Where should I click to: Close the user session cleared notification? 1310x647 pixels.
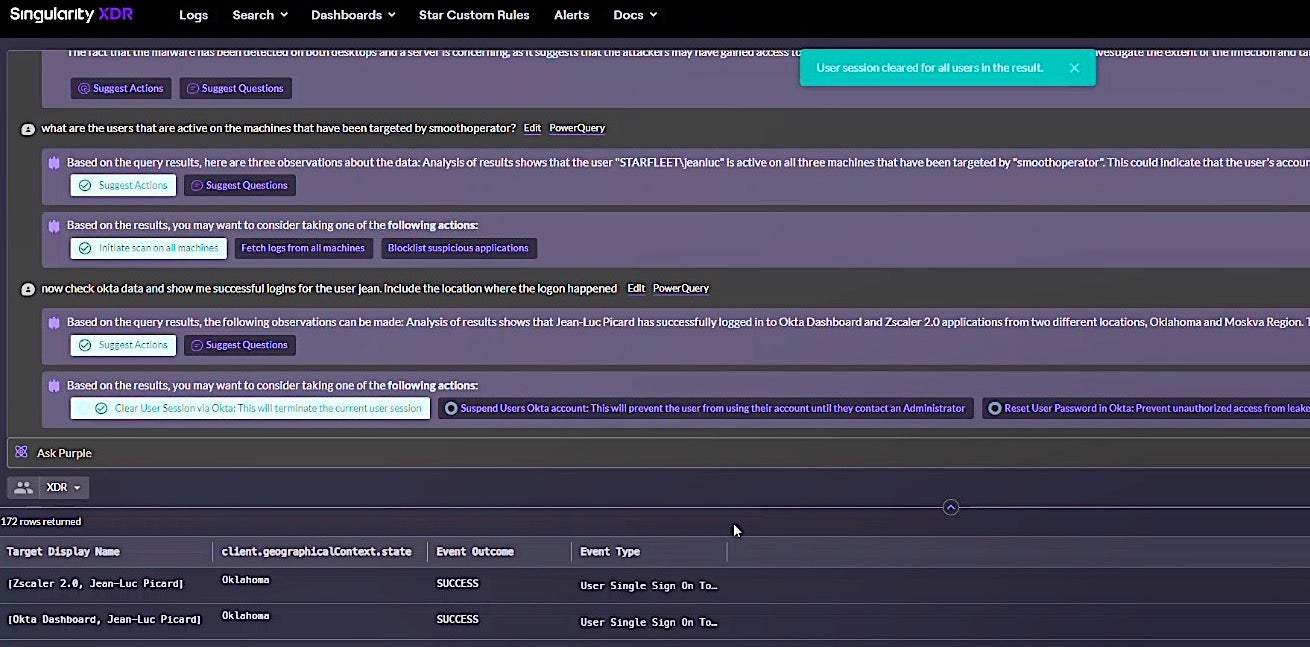pyautogui.click(x=1074, y=68)
